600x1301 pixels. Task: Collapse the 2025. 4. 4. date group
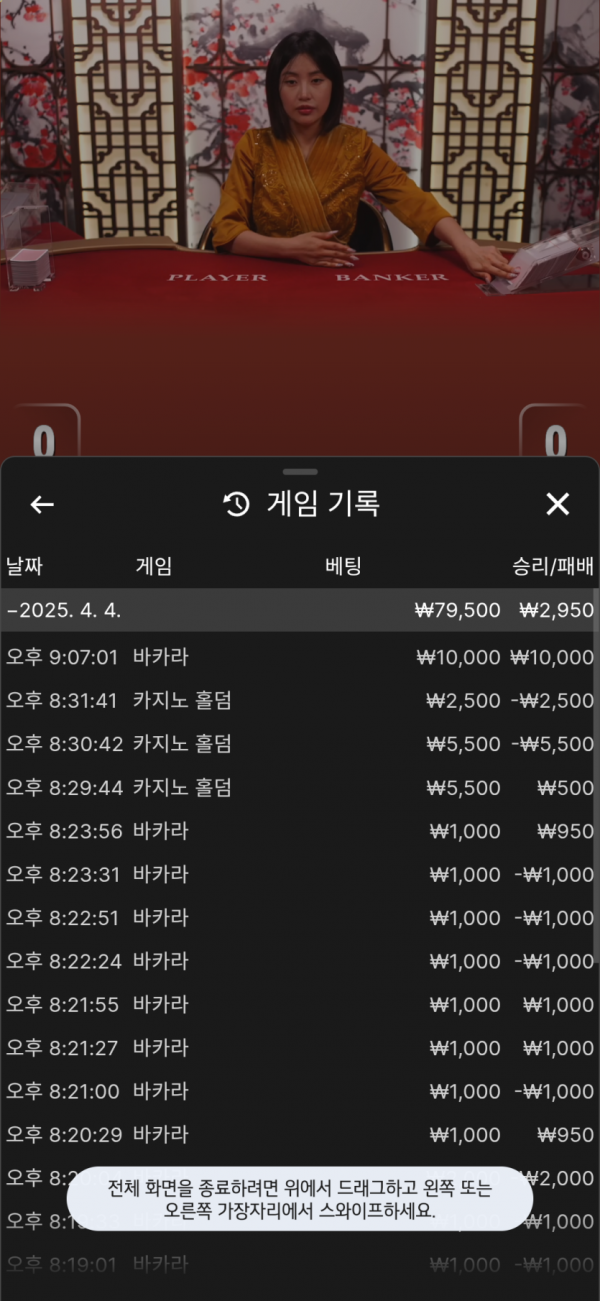tap(65, 610)
